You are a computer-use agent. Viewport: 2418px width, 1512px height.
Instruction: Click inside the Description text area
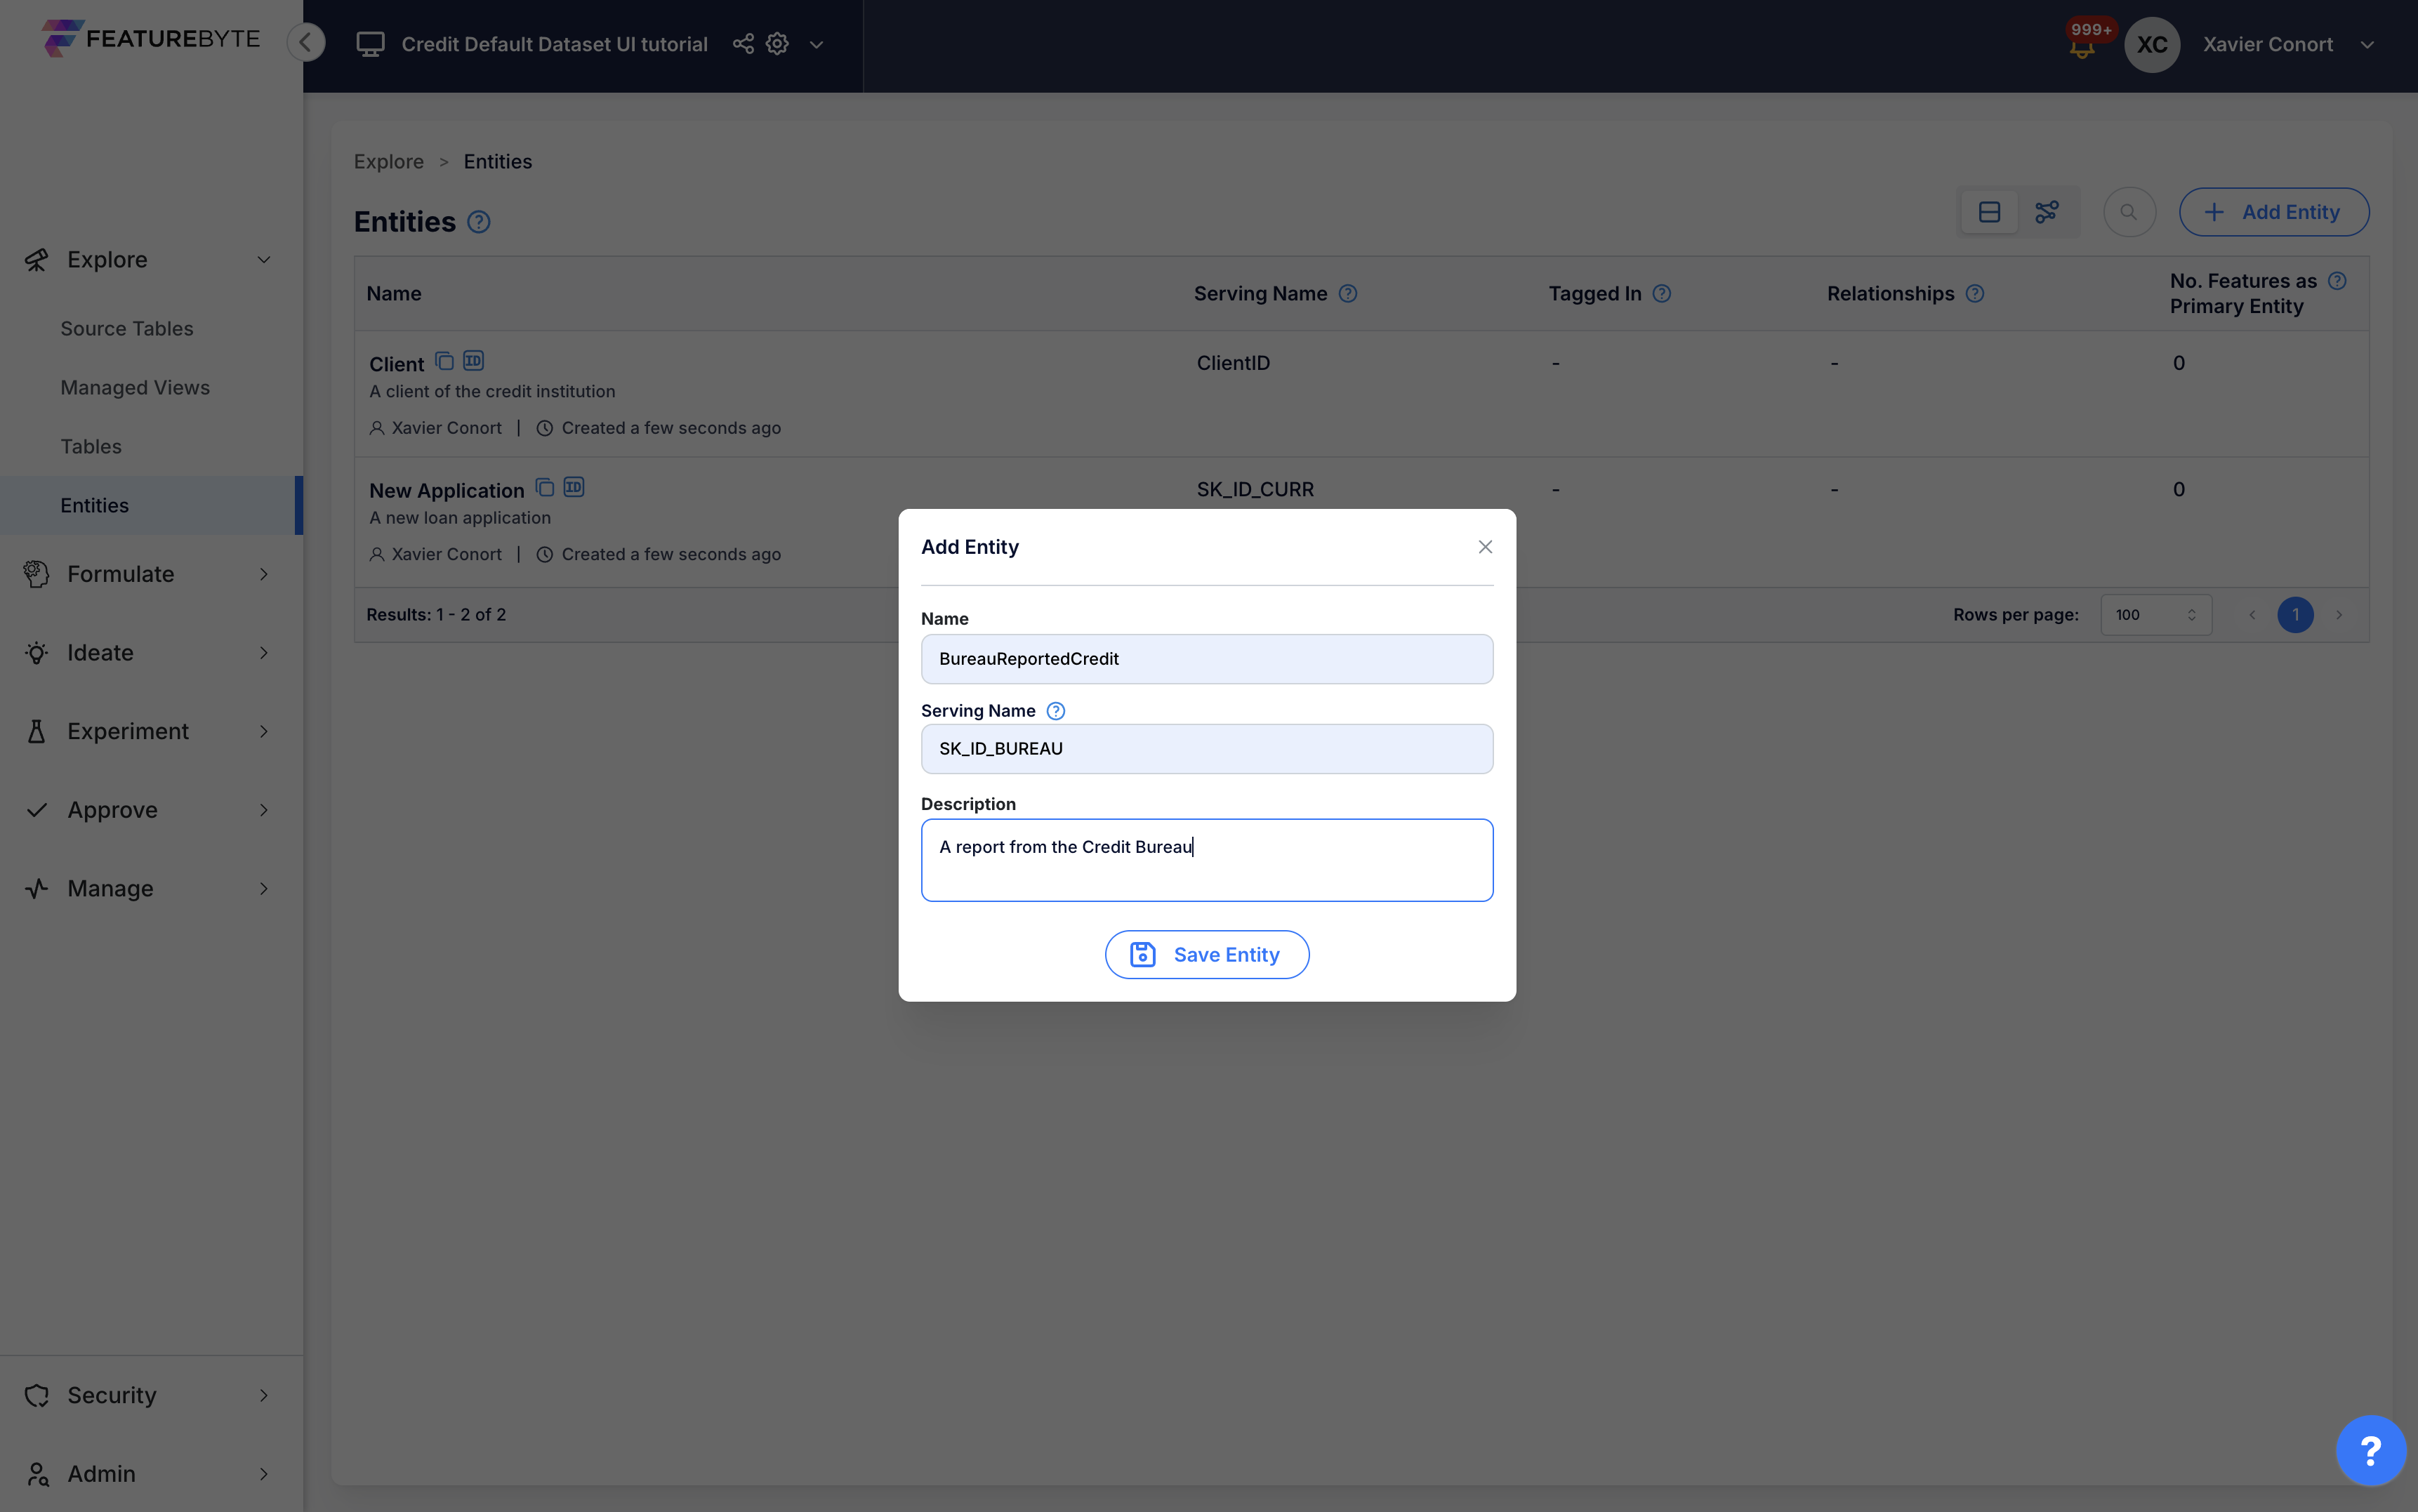click(x=1206, y=860)
